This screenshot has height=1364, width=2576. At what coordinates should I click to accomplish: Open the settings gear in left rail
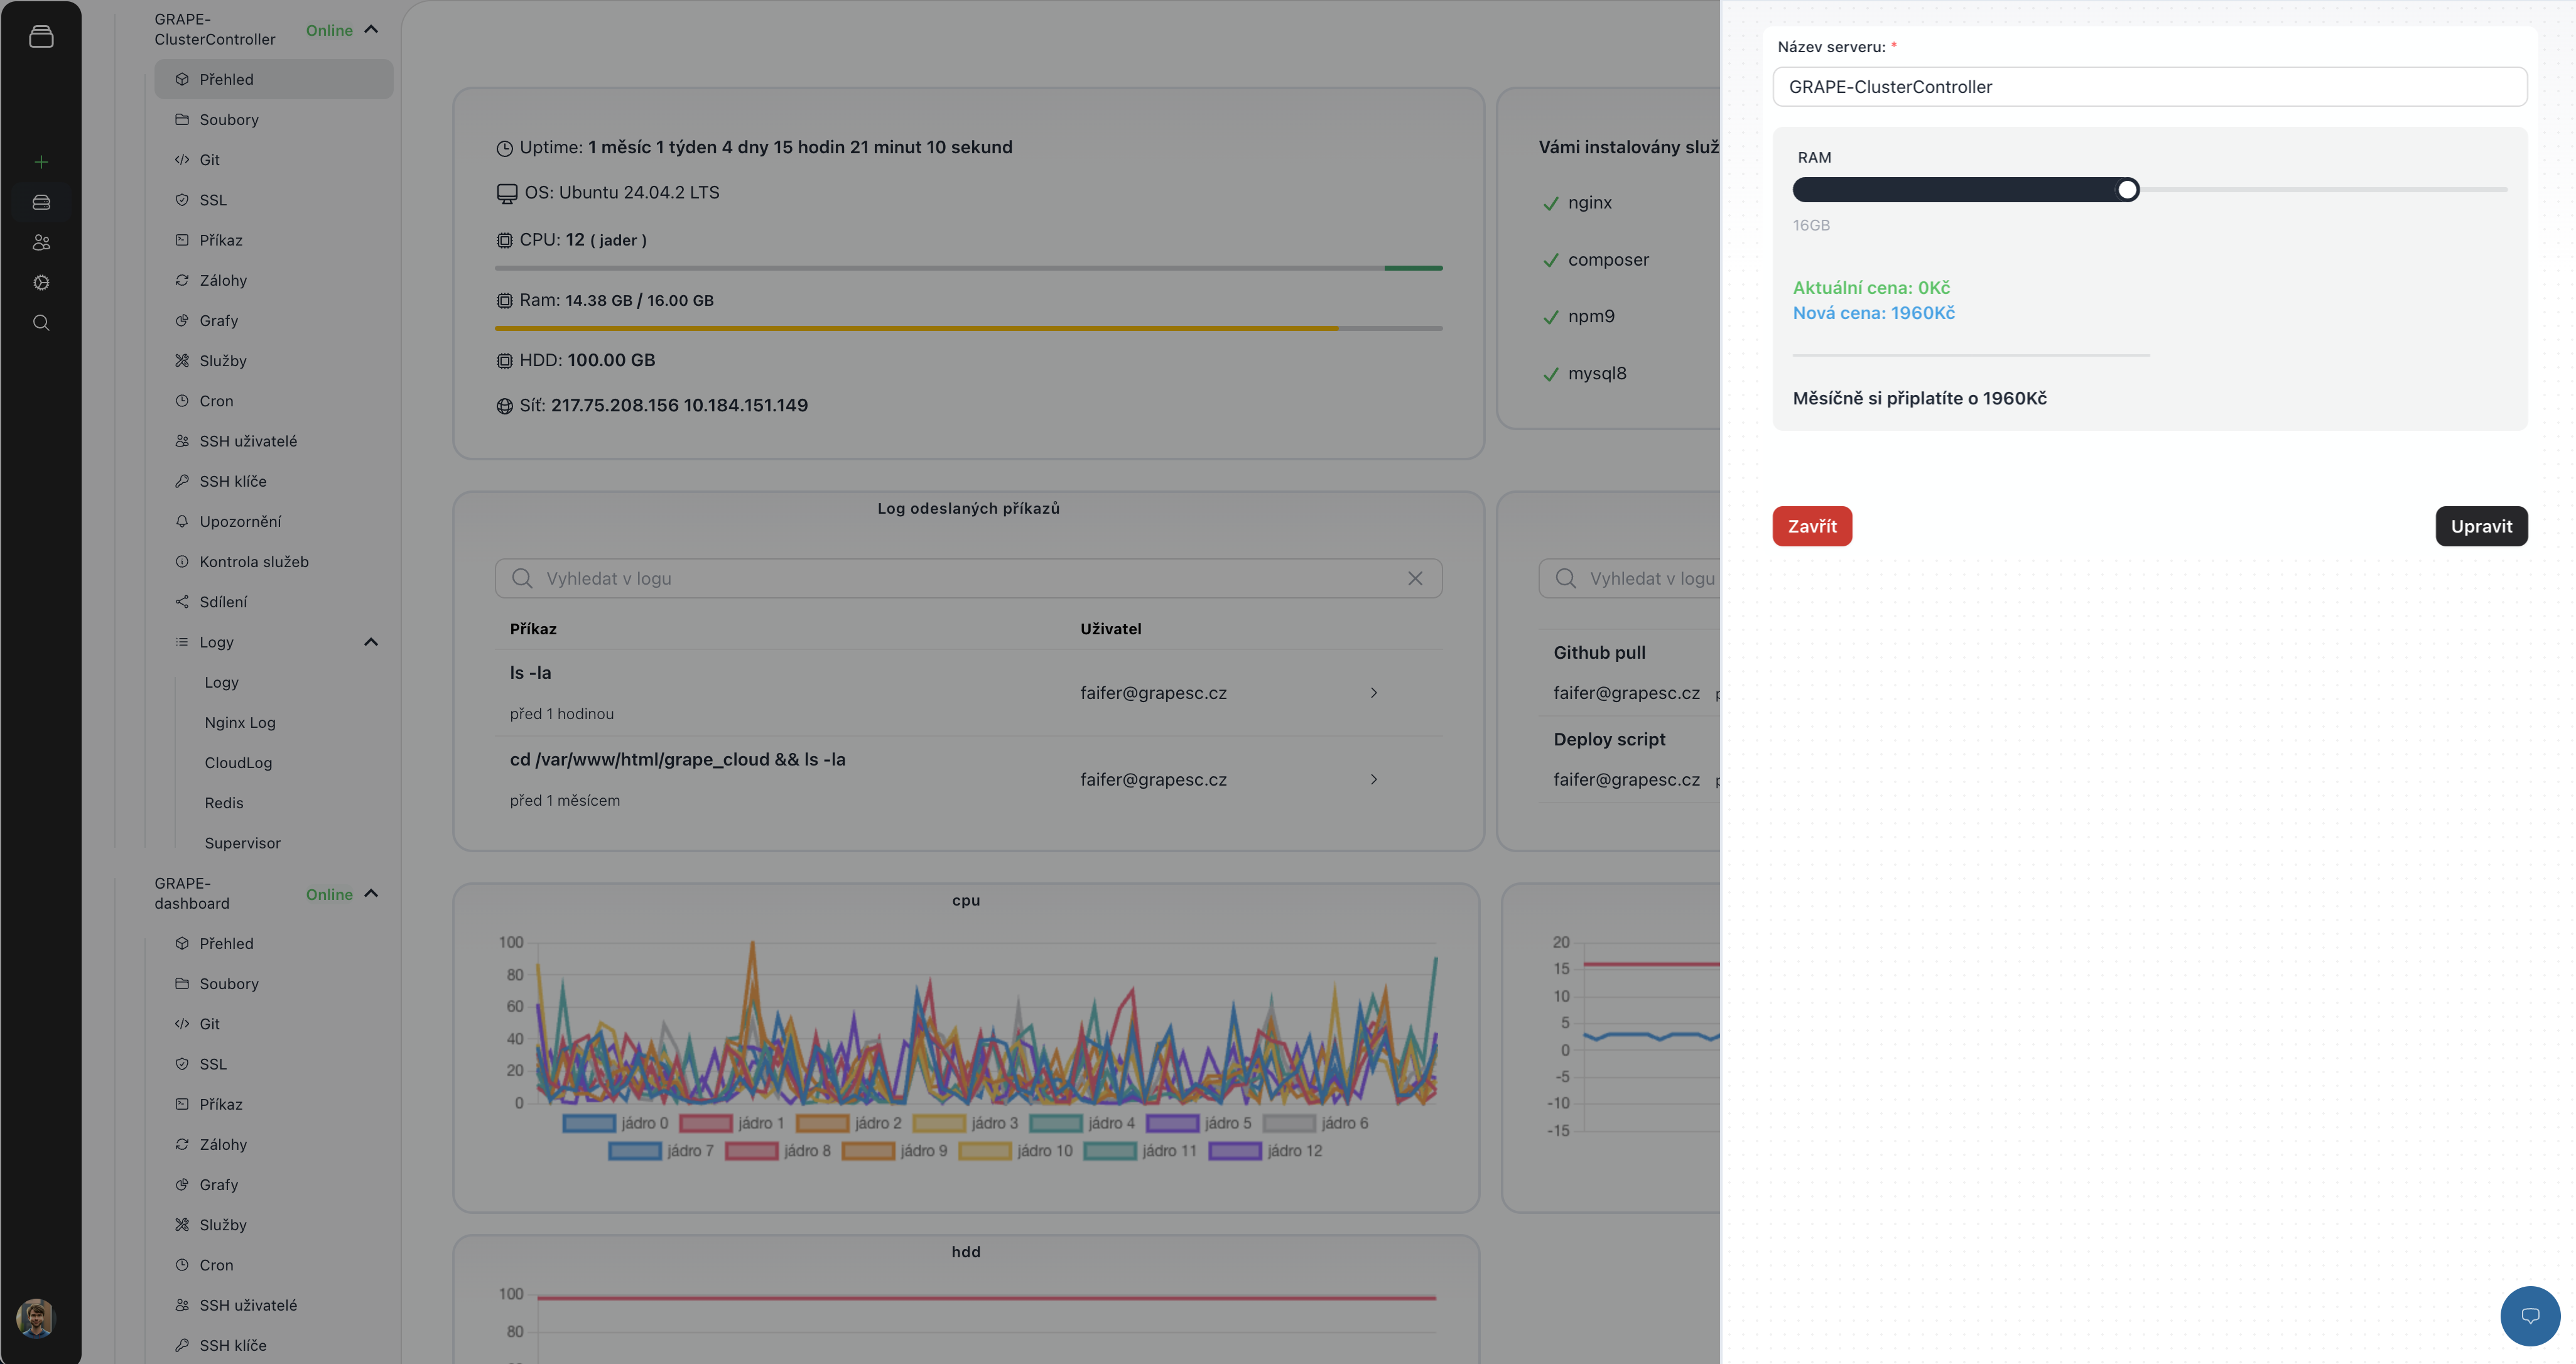[x=41, y=283]
